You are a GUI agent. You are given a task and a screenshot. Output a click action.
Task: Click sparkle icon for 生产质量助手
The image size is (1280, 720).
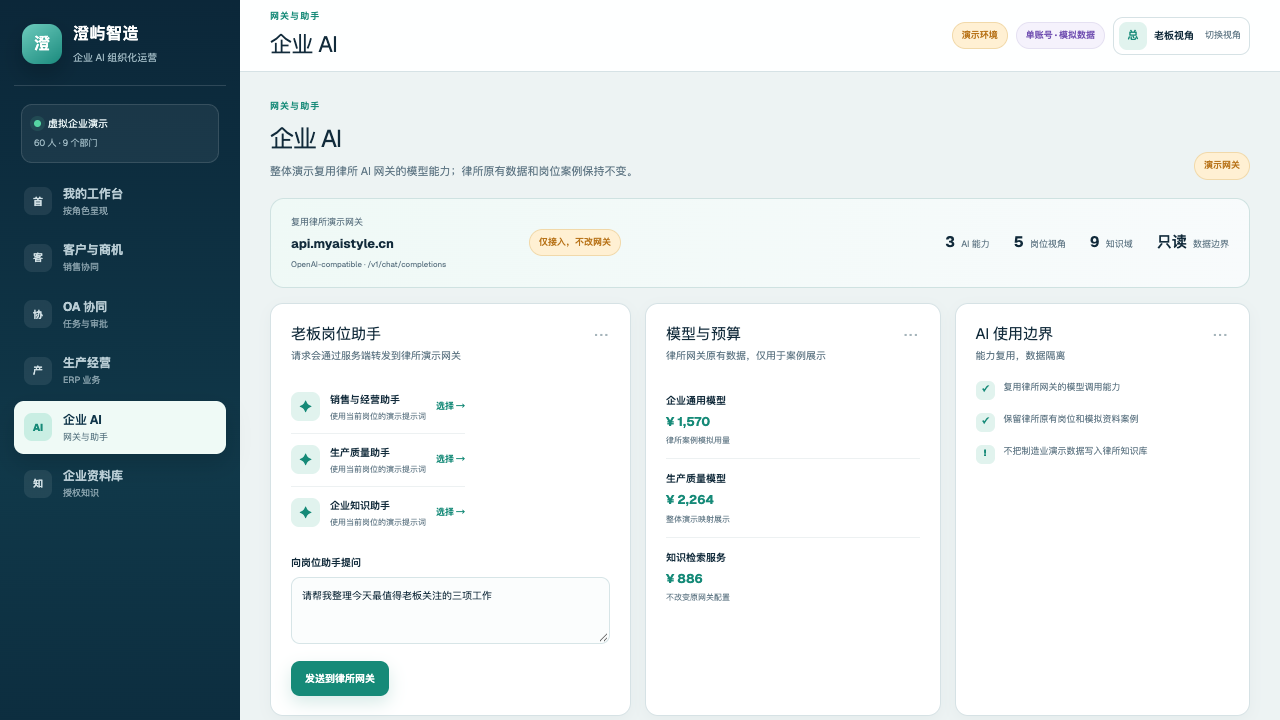[305, 459]
